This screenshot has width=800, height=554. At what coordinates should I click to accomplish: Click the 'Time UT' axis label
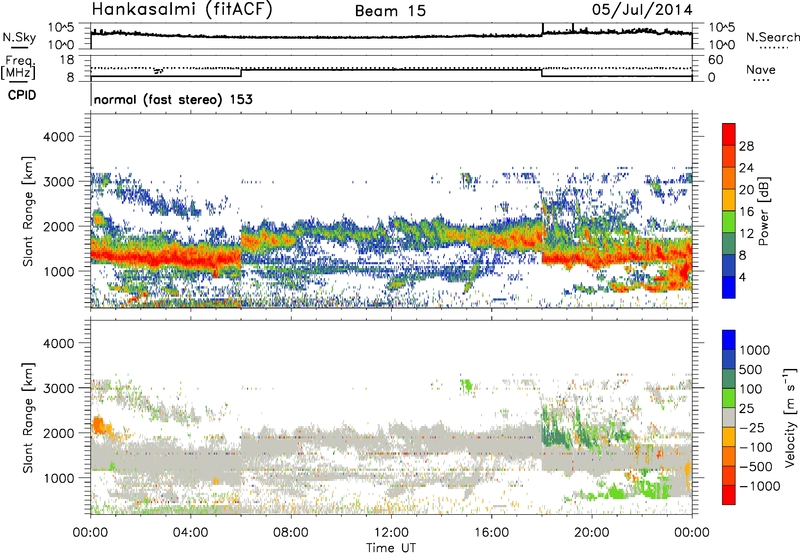(391, 548)
